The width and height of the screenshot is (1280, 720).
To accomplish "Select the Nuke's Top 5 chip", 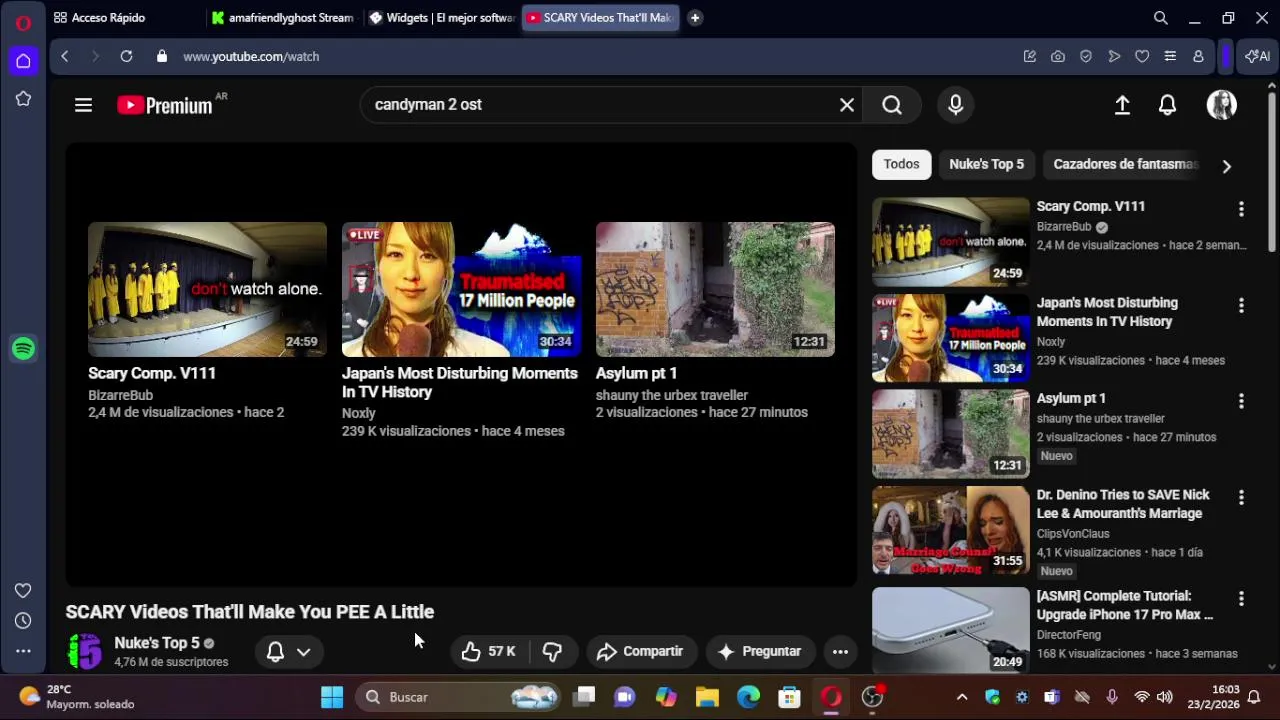I will 986,164.
